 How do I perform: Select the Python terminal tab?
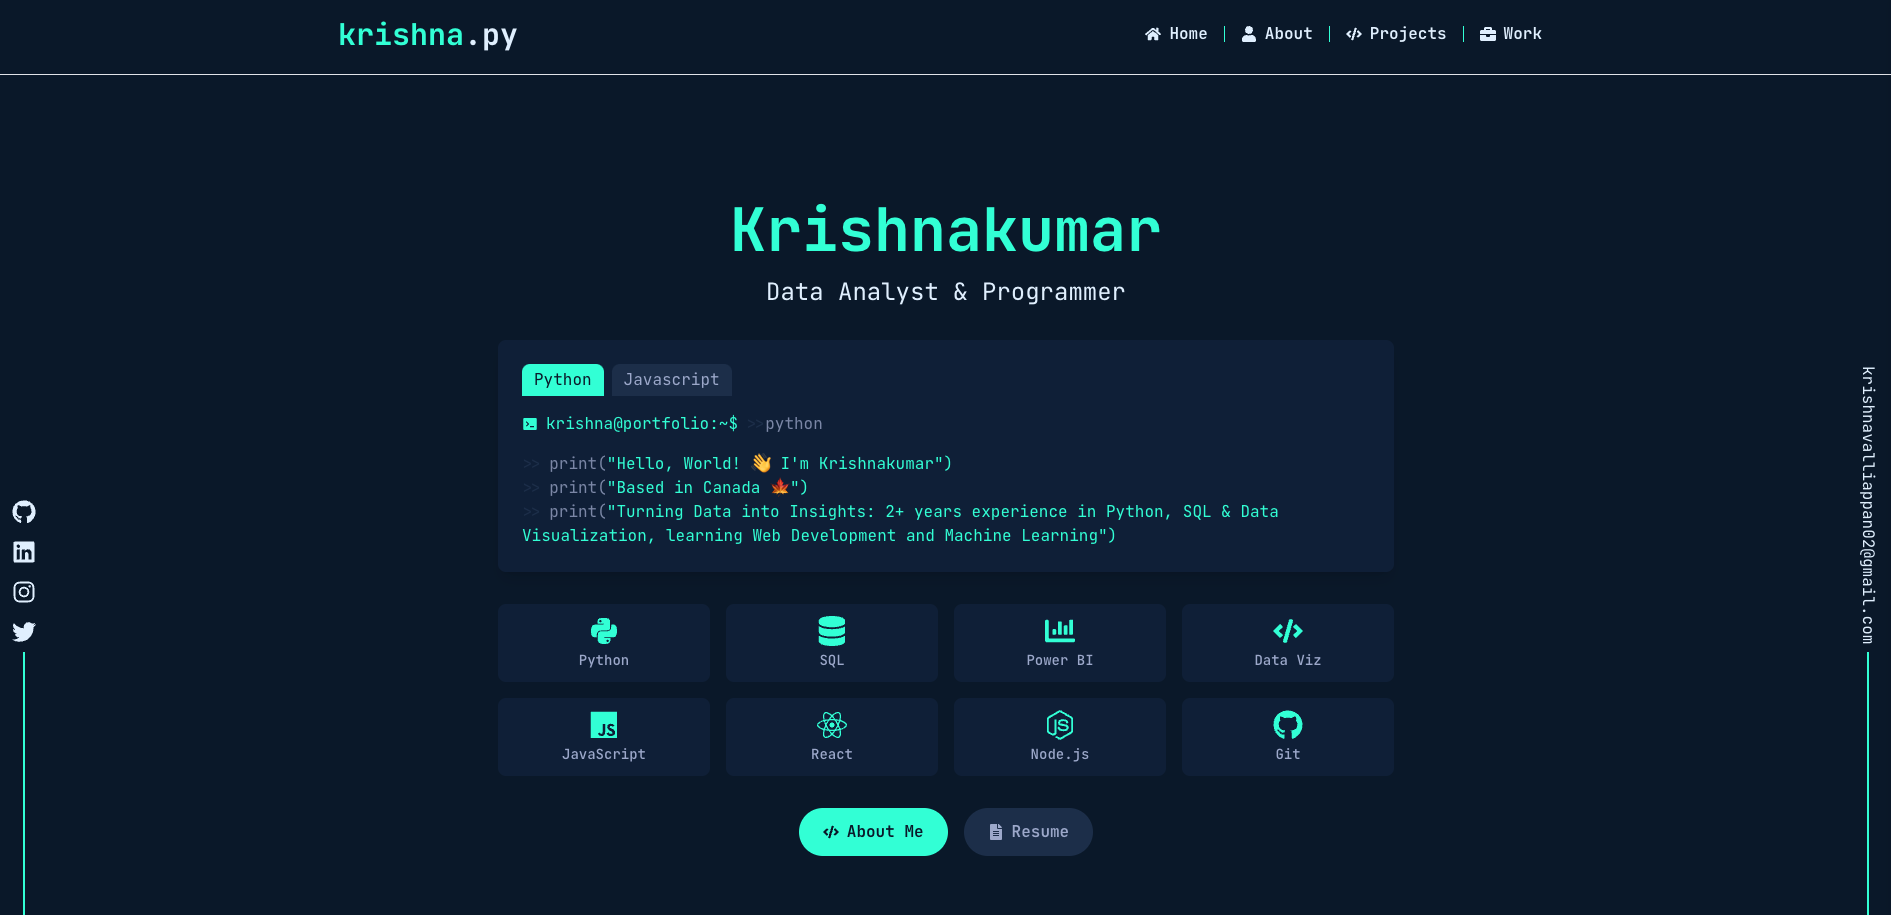point(562,380)
